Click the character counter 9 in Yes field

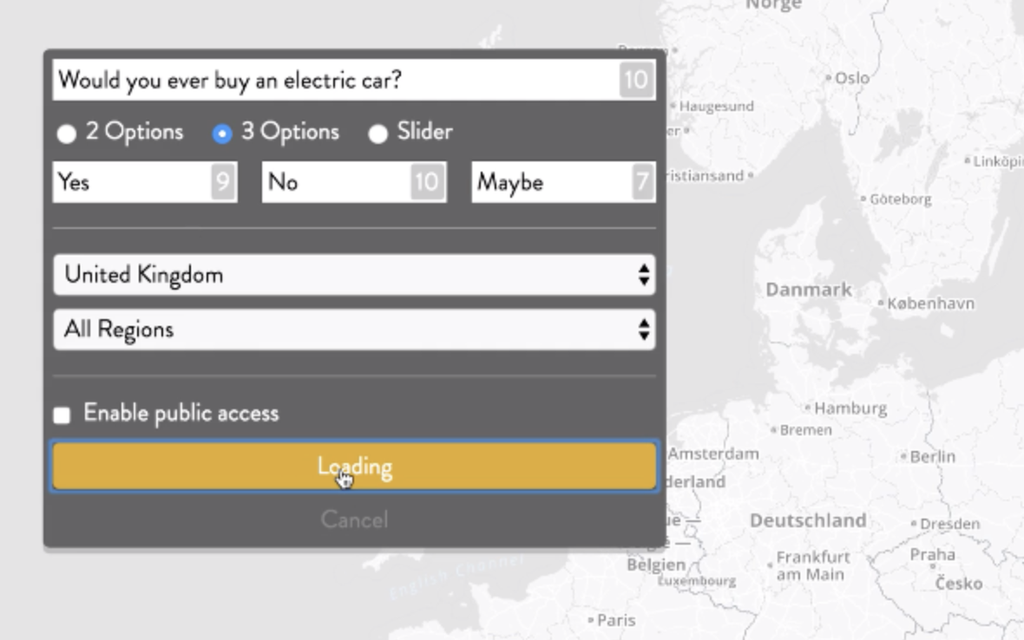pos(222,182)
